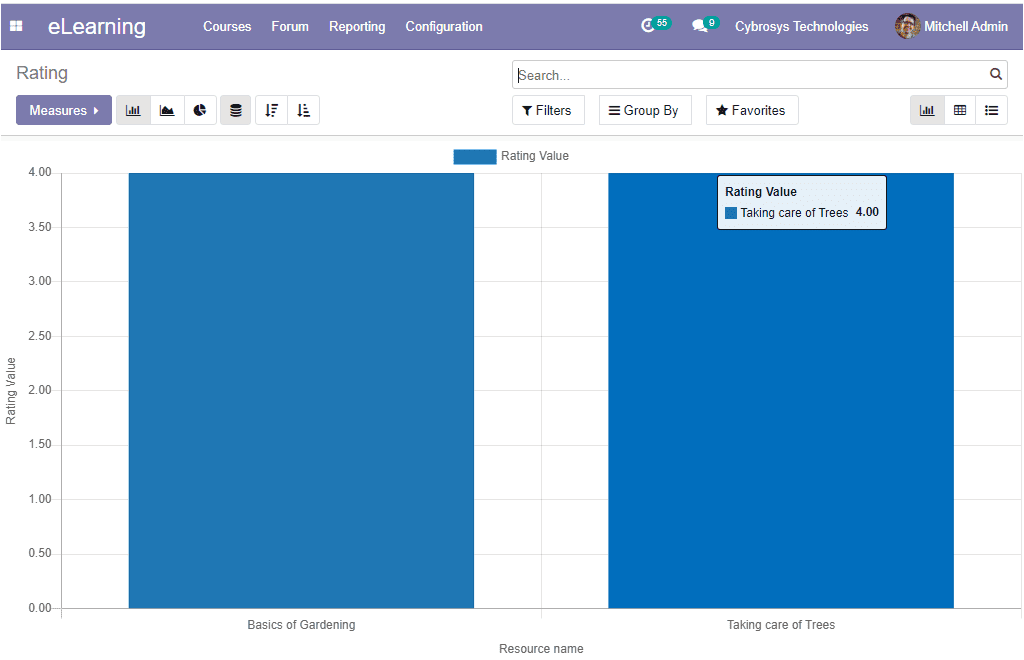The image size is (1024, 660).
Task: Open activities clock notifications
Action: 647,25
